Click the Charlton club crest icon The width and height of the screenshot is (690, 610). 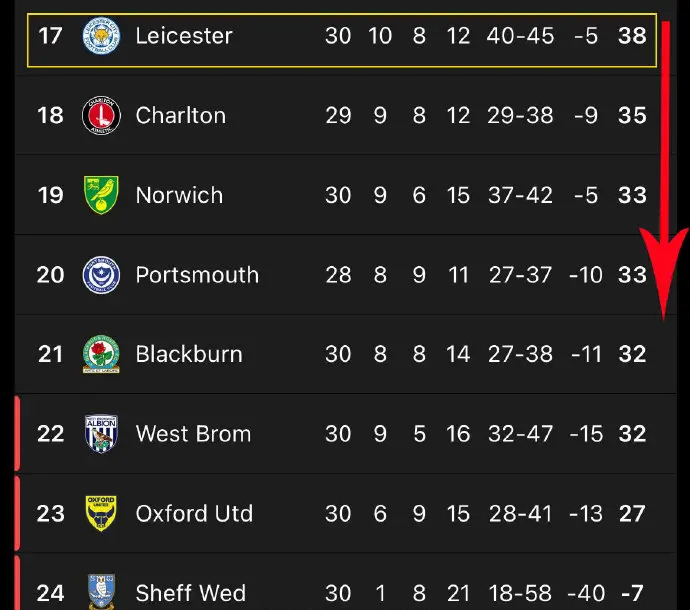pos(101,116)
